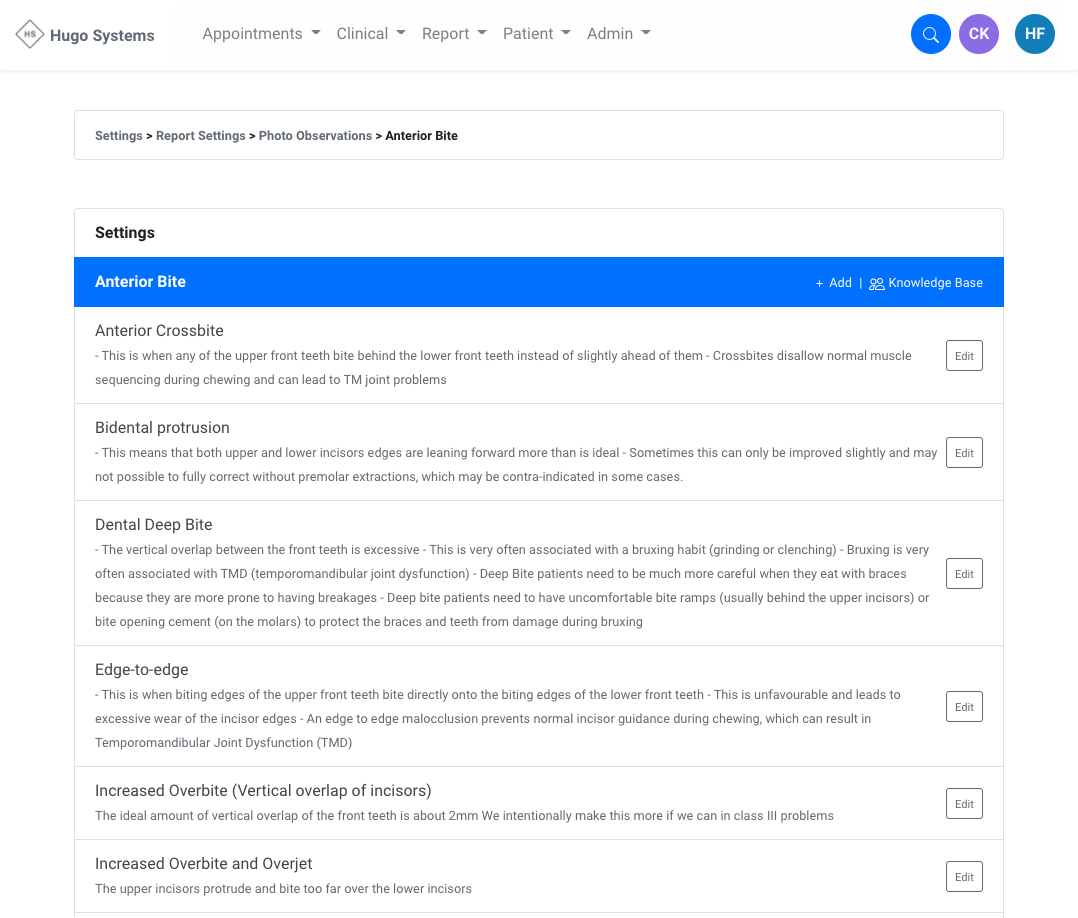Open the blue search icon button
Screen dimensions: 1078x918
coord(930,35)
